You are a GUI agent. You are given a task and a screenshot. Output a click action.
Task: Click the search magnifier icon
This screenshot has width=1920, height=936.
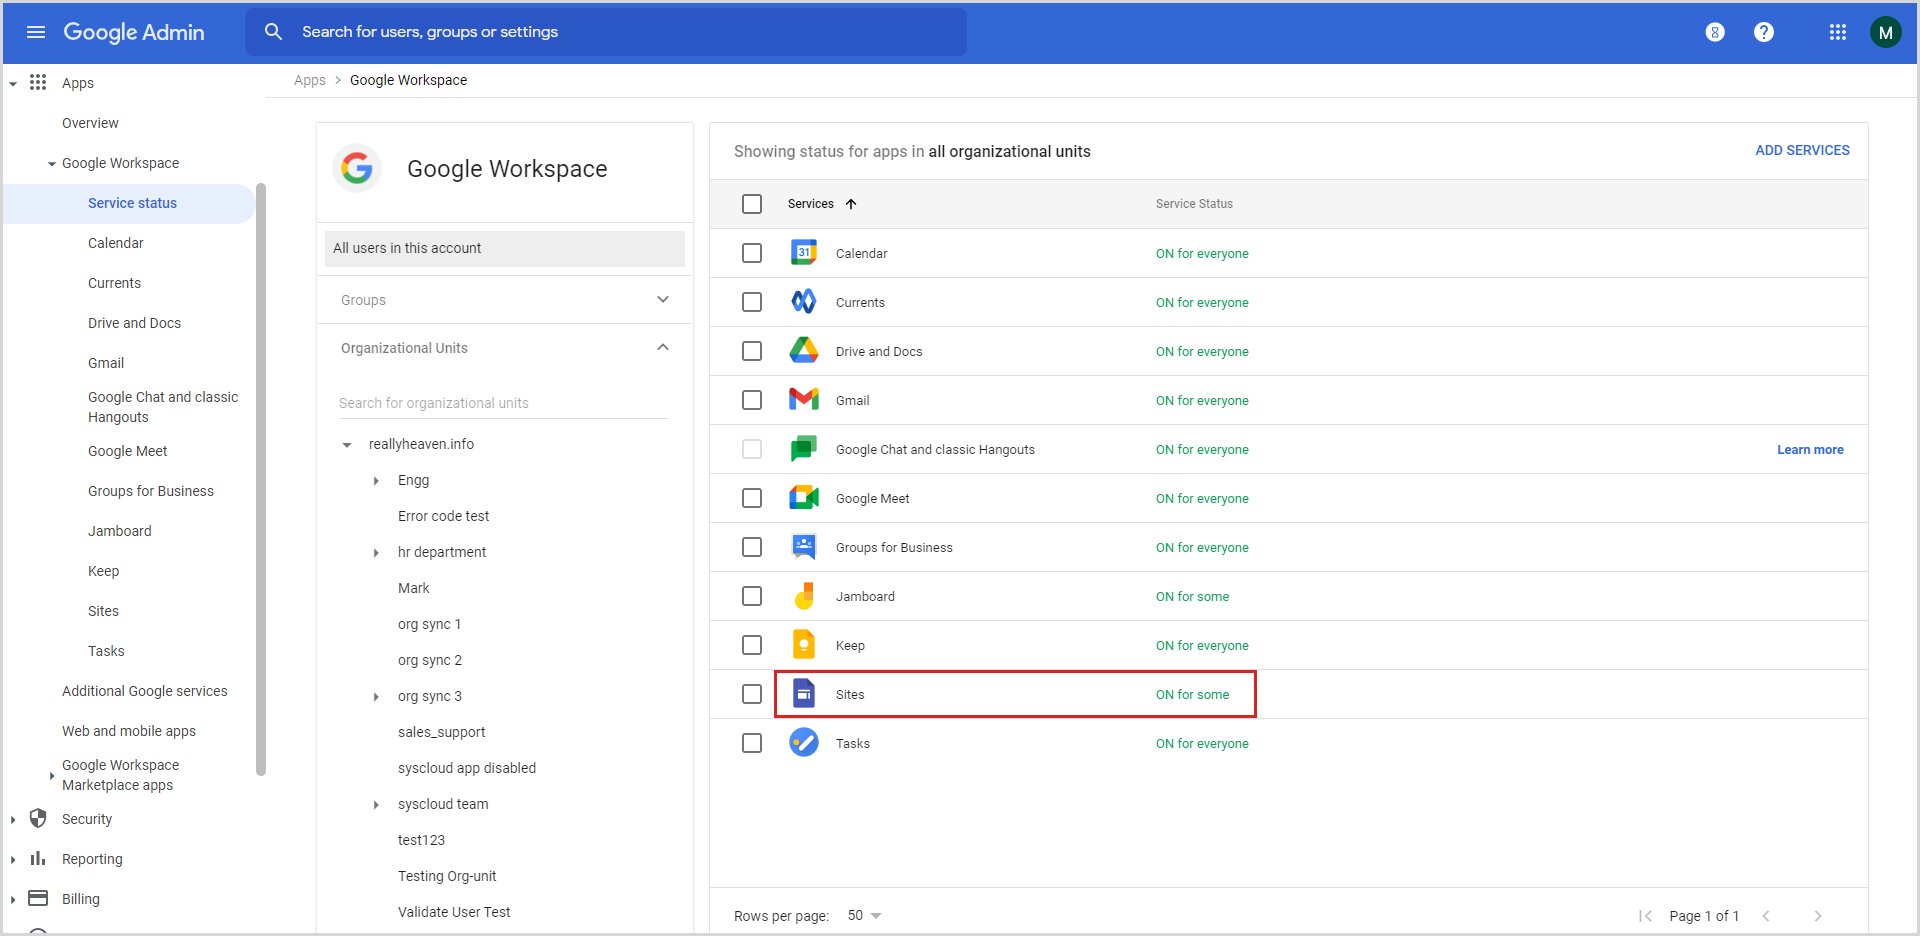click(273, 32)
